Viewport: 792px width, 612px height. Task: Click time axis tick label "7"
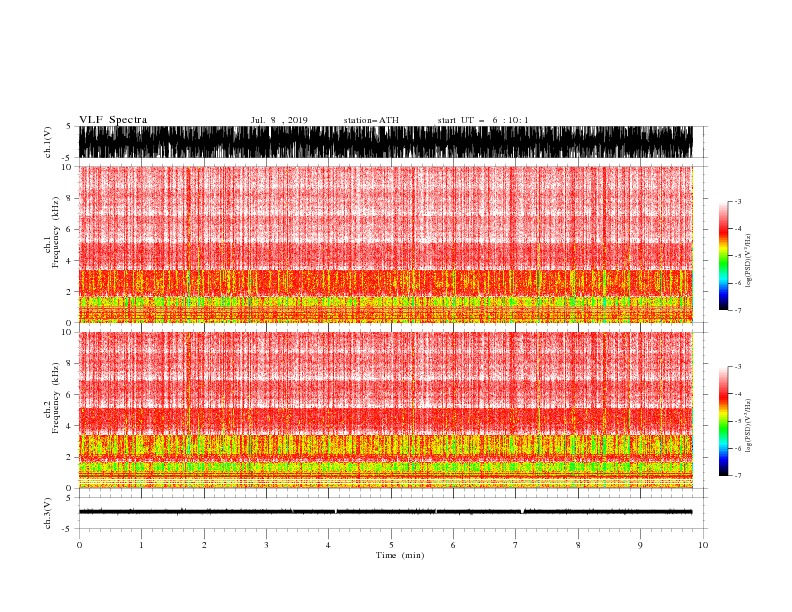pos(516,545)
